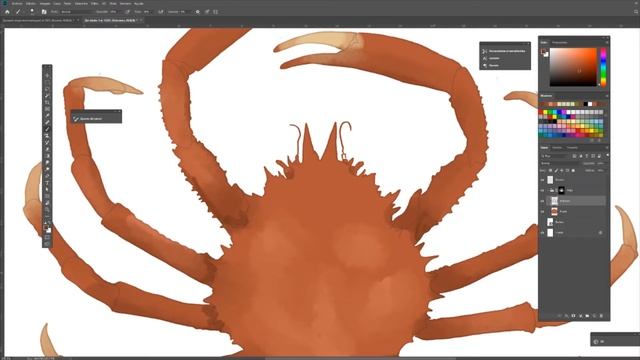Select the Eyedropper tool
The image size is (640, 360).
(x=47, y=116)
